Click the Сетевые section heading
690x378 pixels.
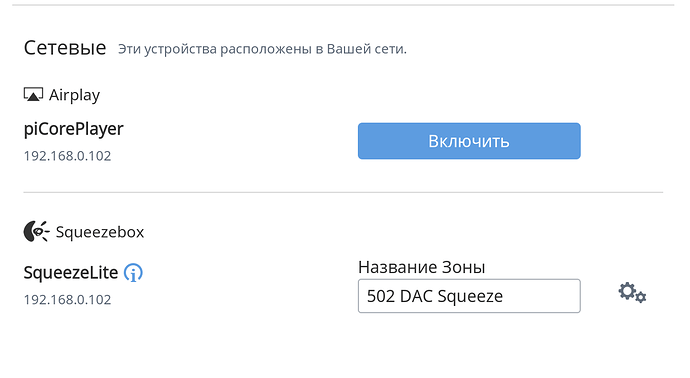pos(65,48)
